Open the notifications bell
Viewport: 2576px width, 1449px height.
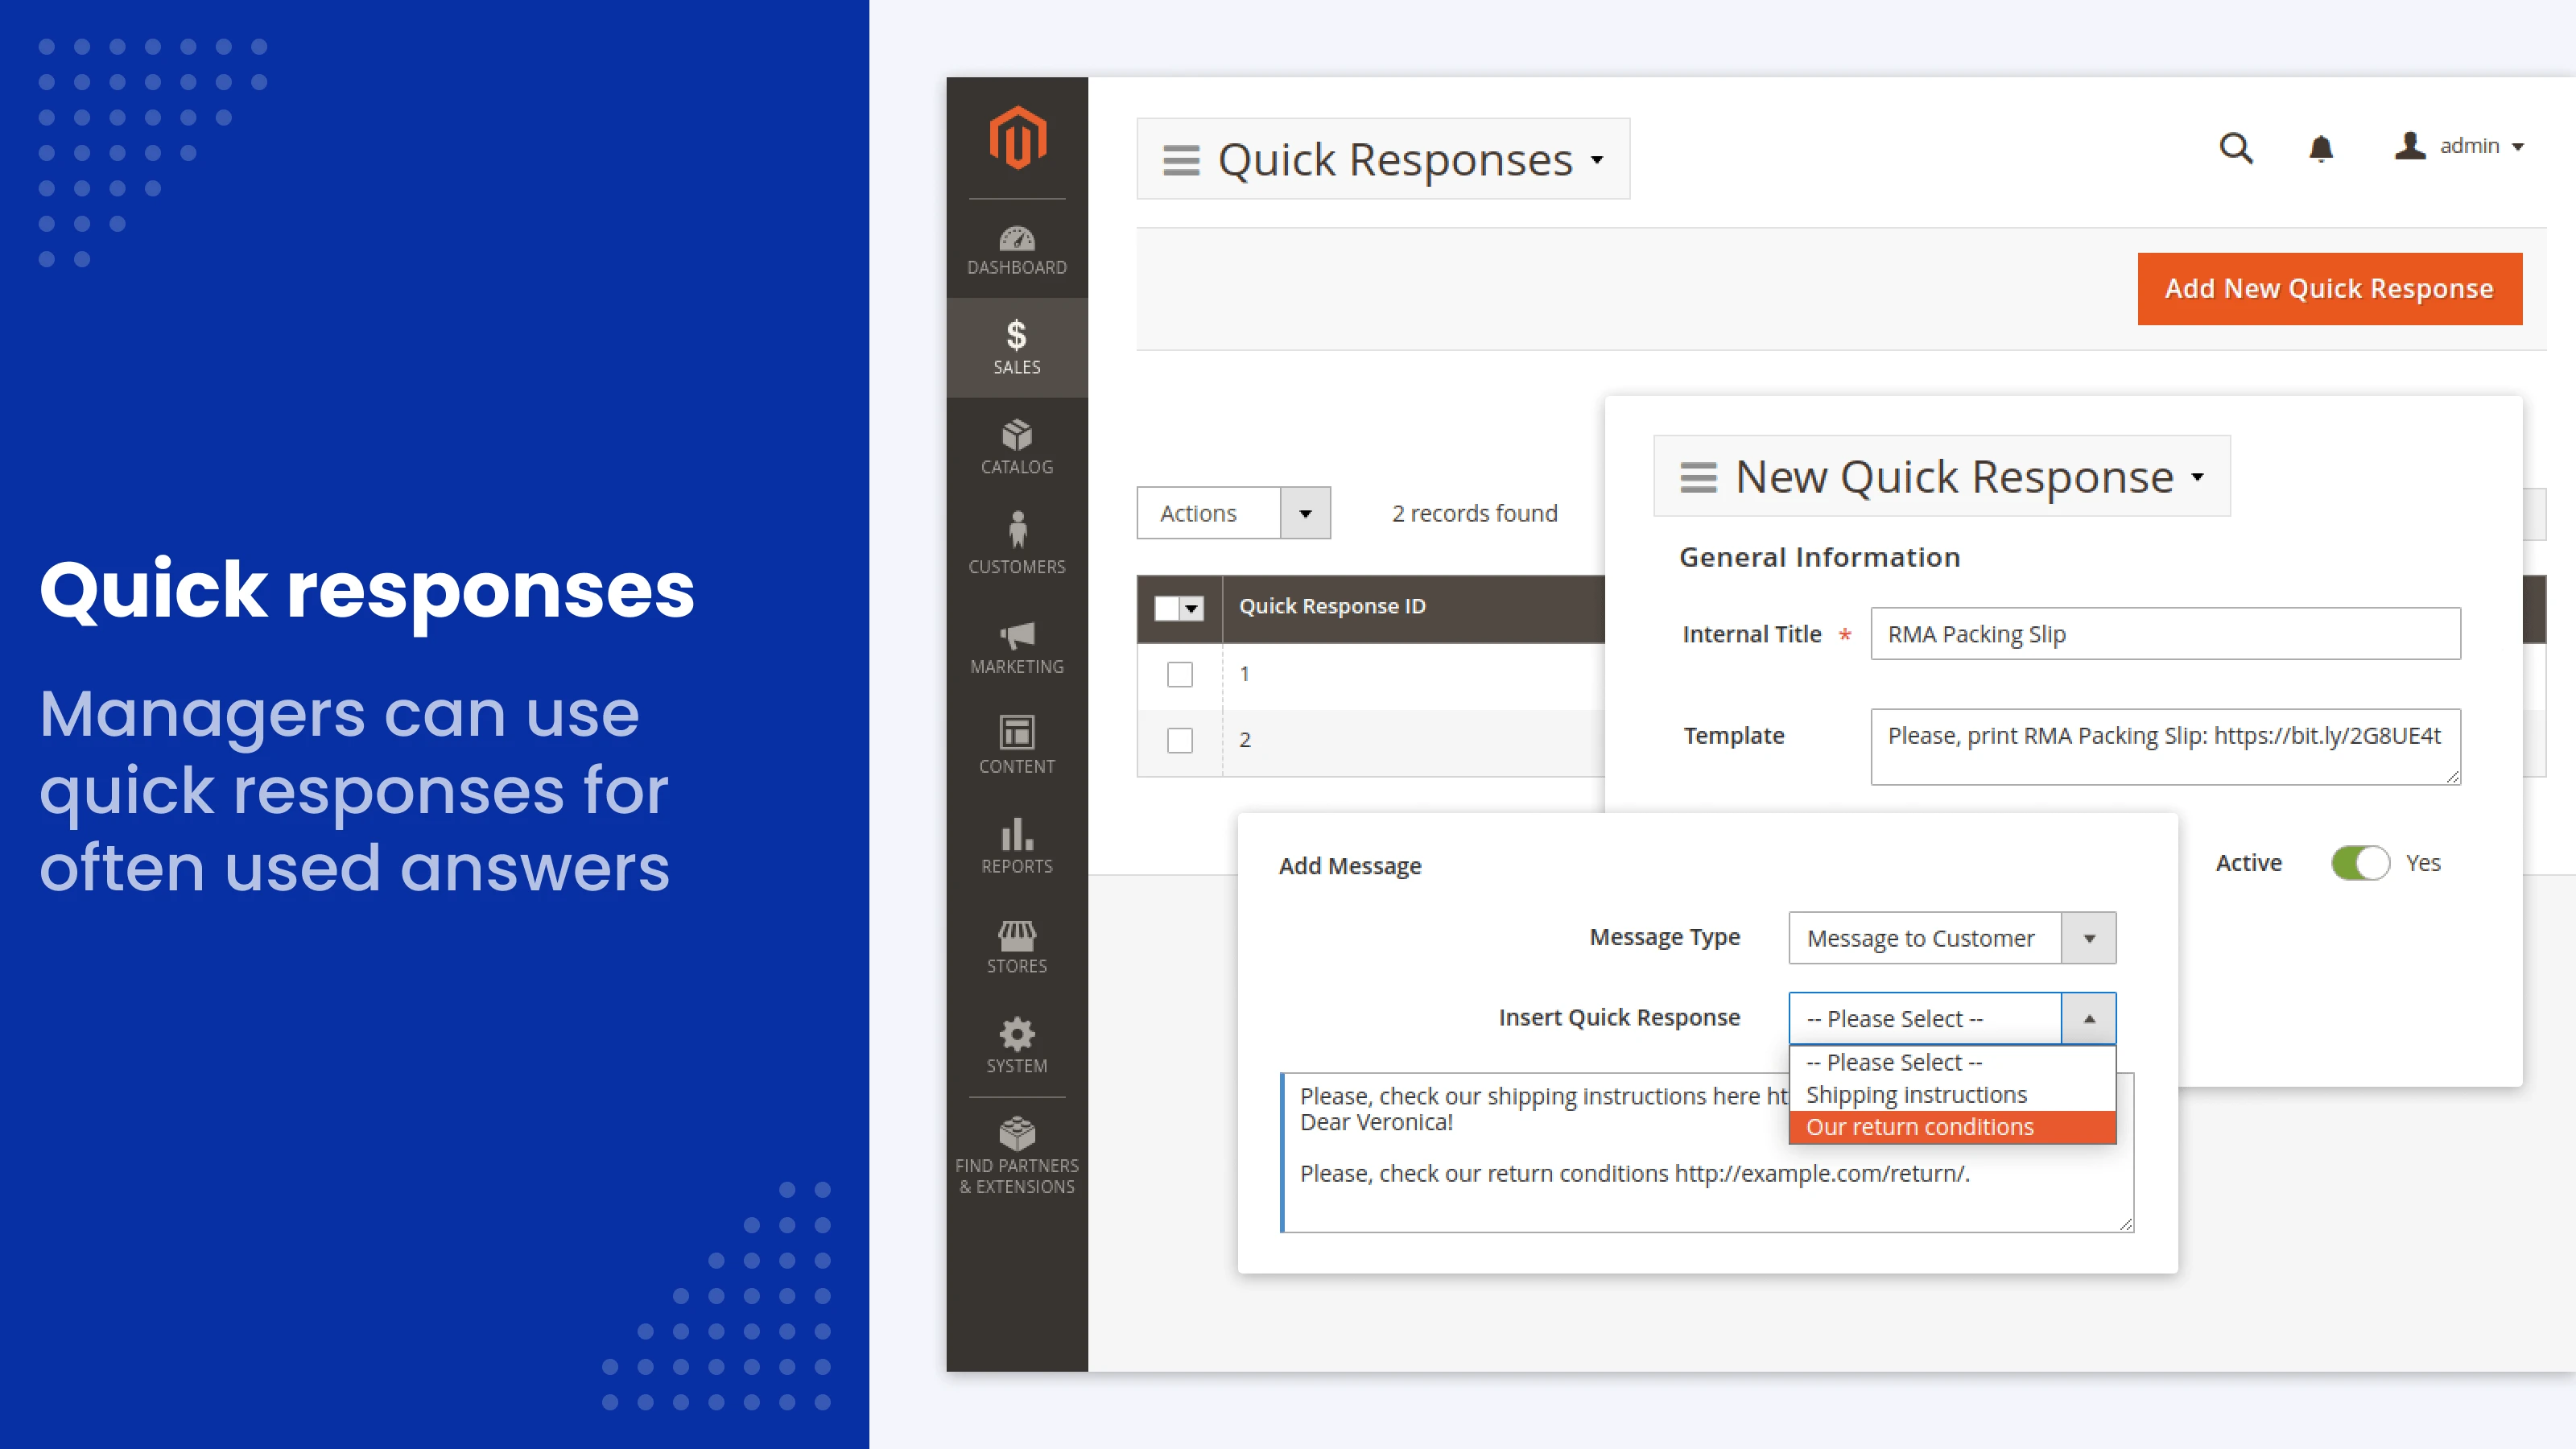tap(2320, 148)
